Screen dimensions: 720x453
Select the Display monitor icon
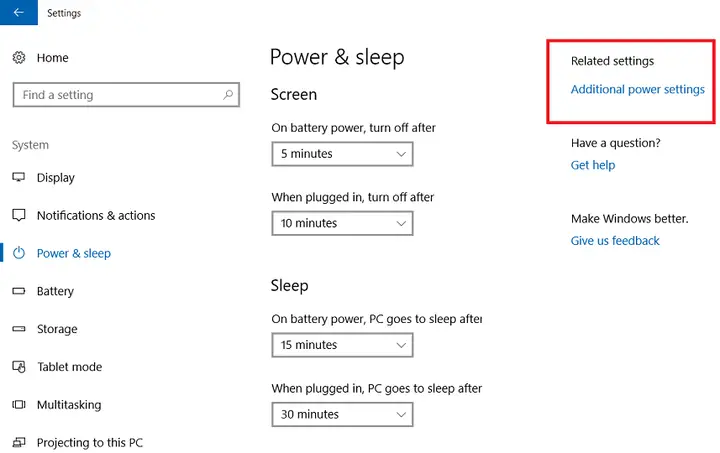tap(19, 178)
